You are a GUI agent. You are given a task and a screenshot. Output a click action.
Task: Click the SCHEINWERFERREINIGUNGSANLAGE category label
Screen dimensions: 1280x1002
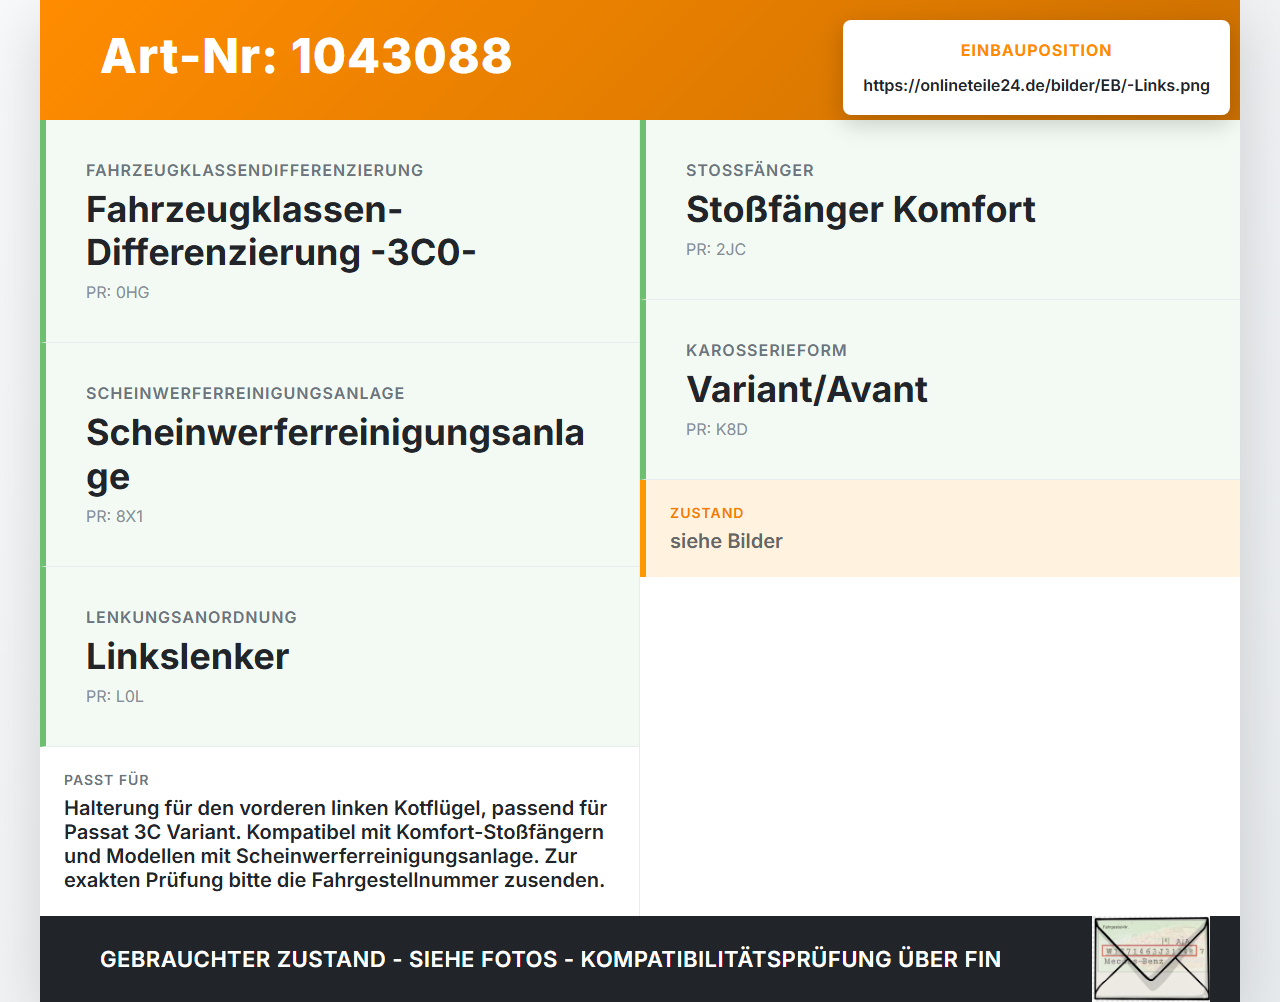[245, 394]
